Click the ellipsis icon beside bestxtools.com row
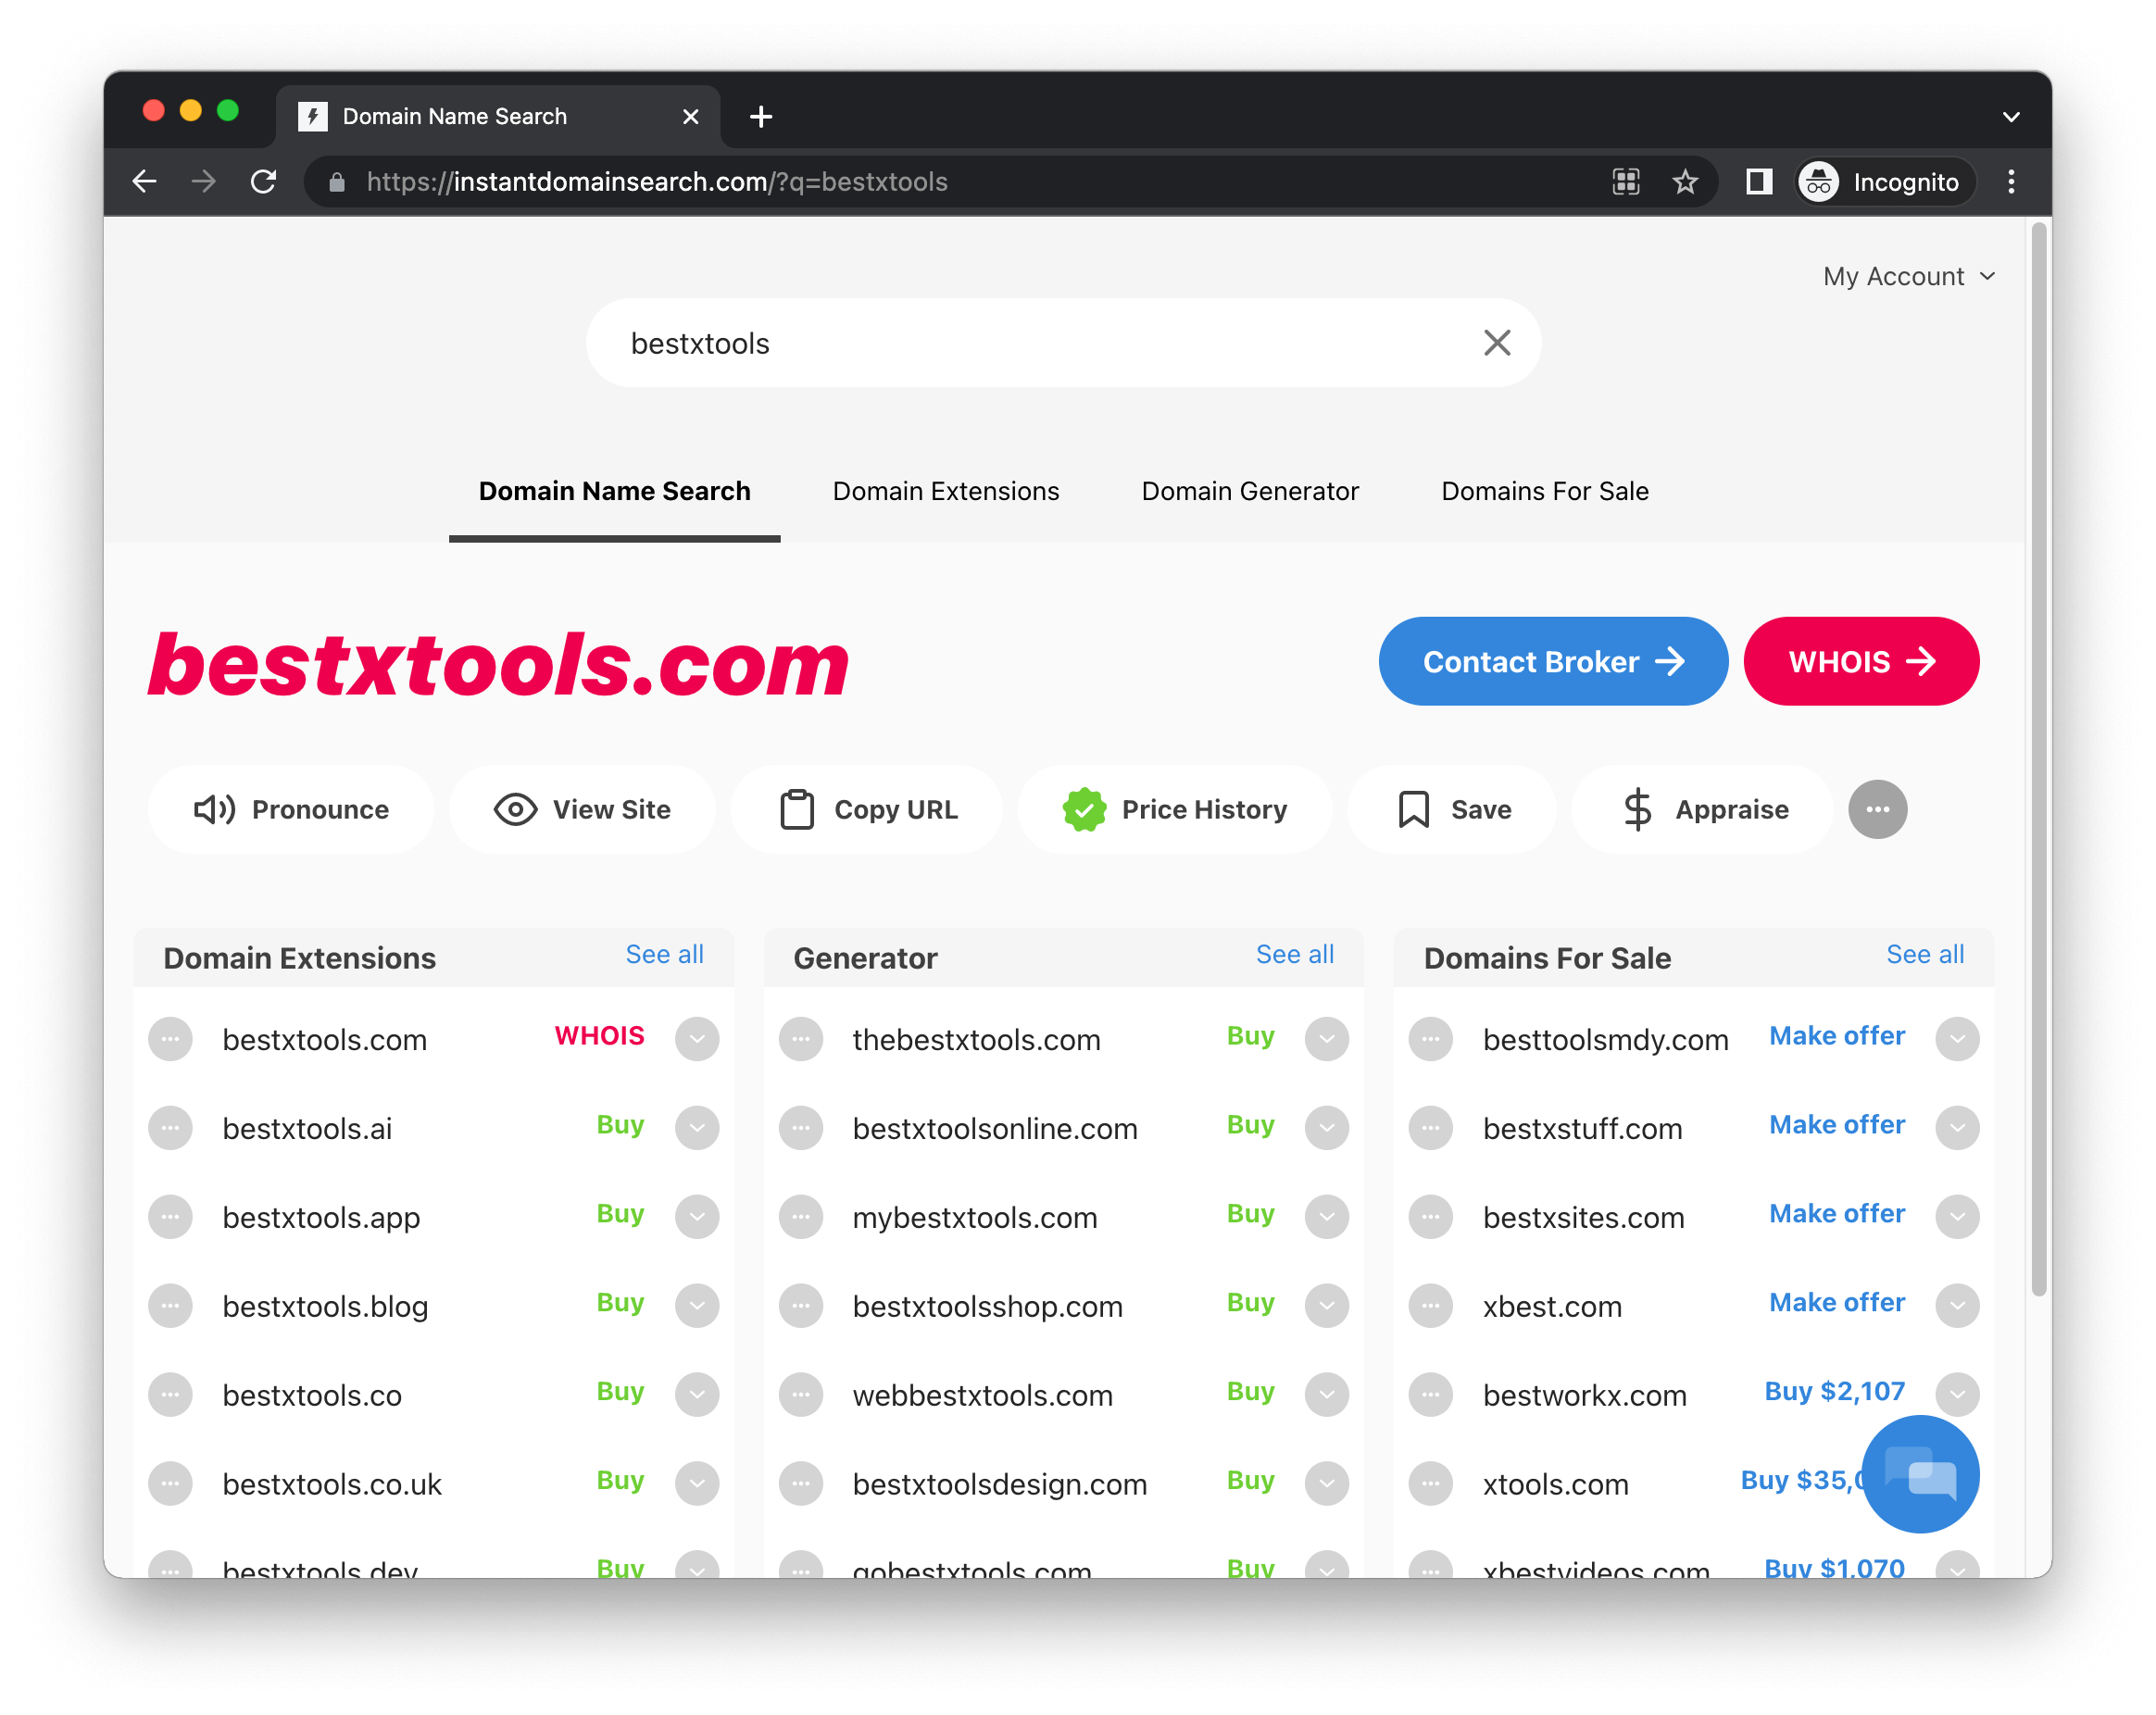Screen dimensions: 2156x1715 coord(171,1039)
